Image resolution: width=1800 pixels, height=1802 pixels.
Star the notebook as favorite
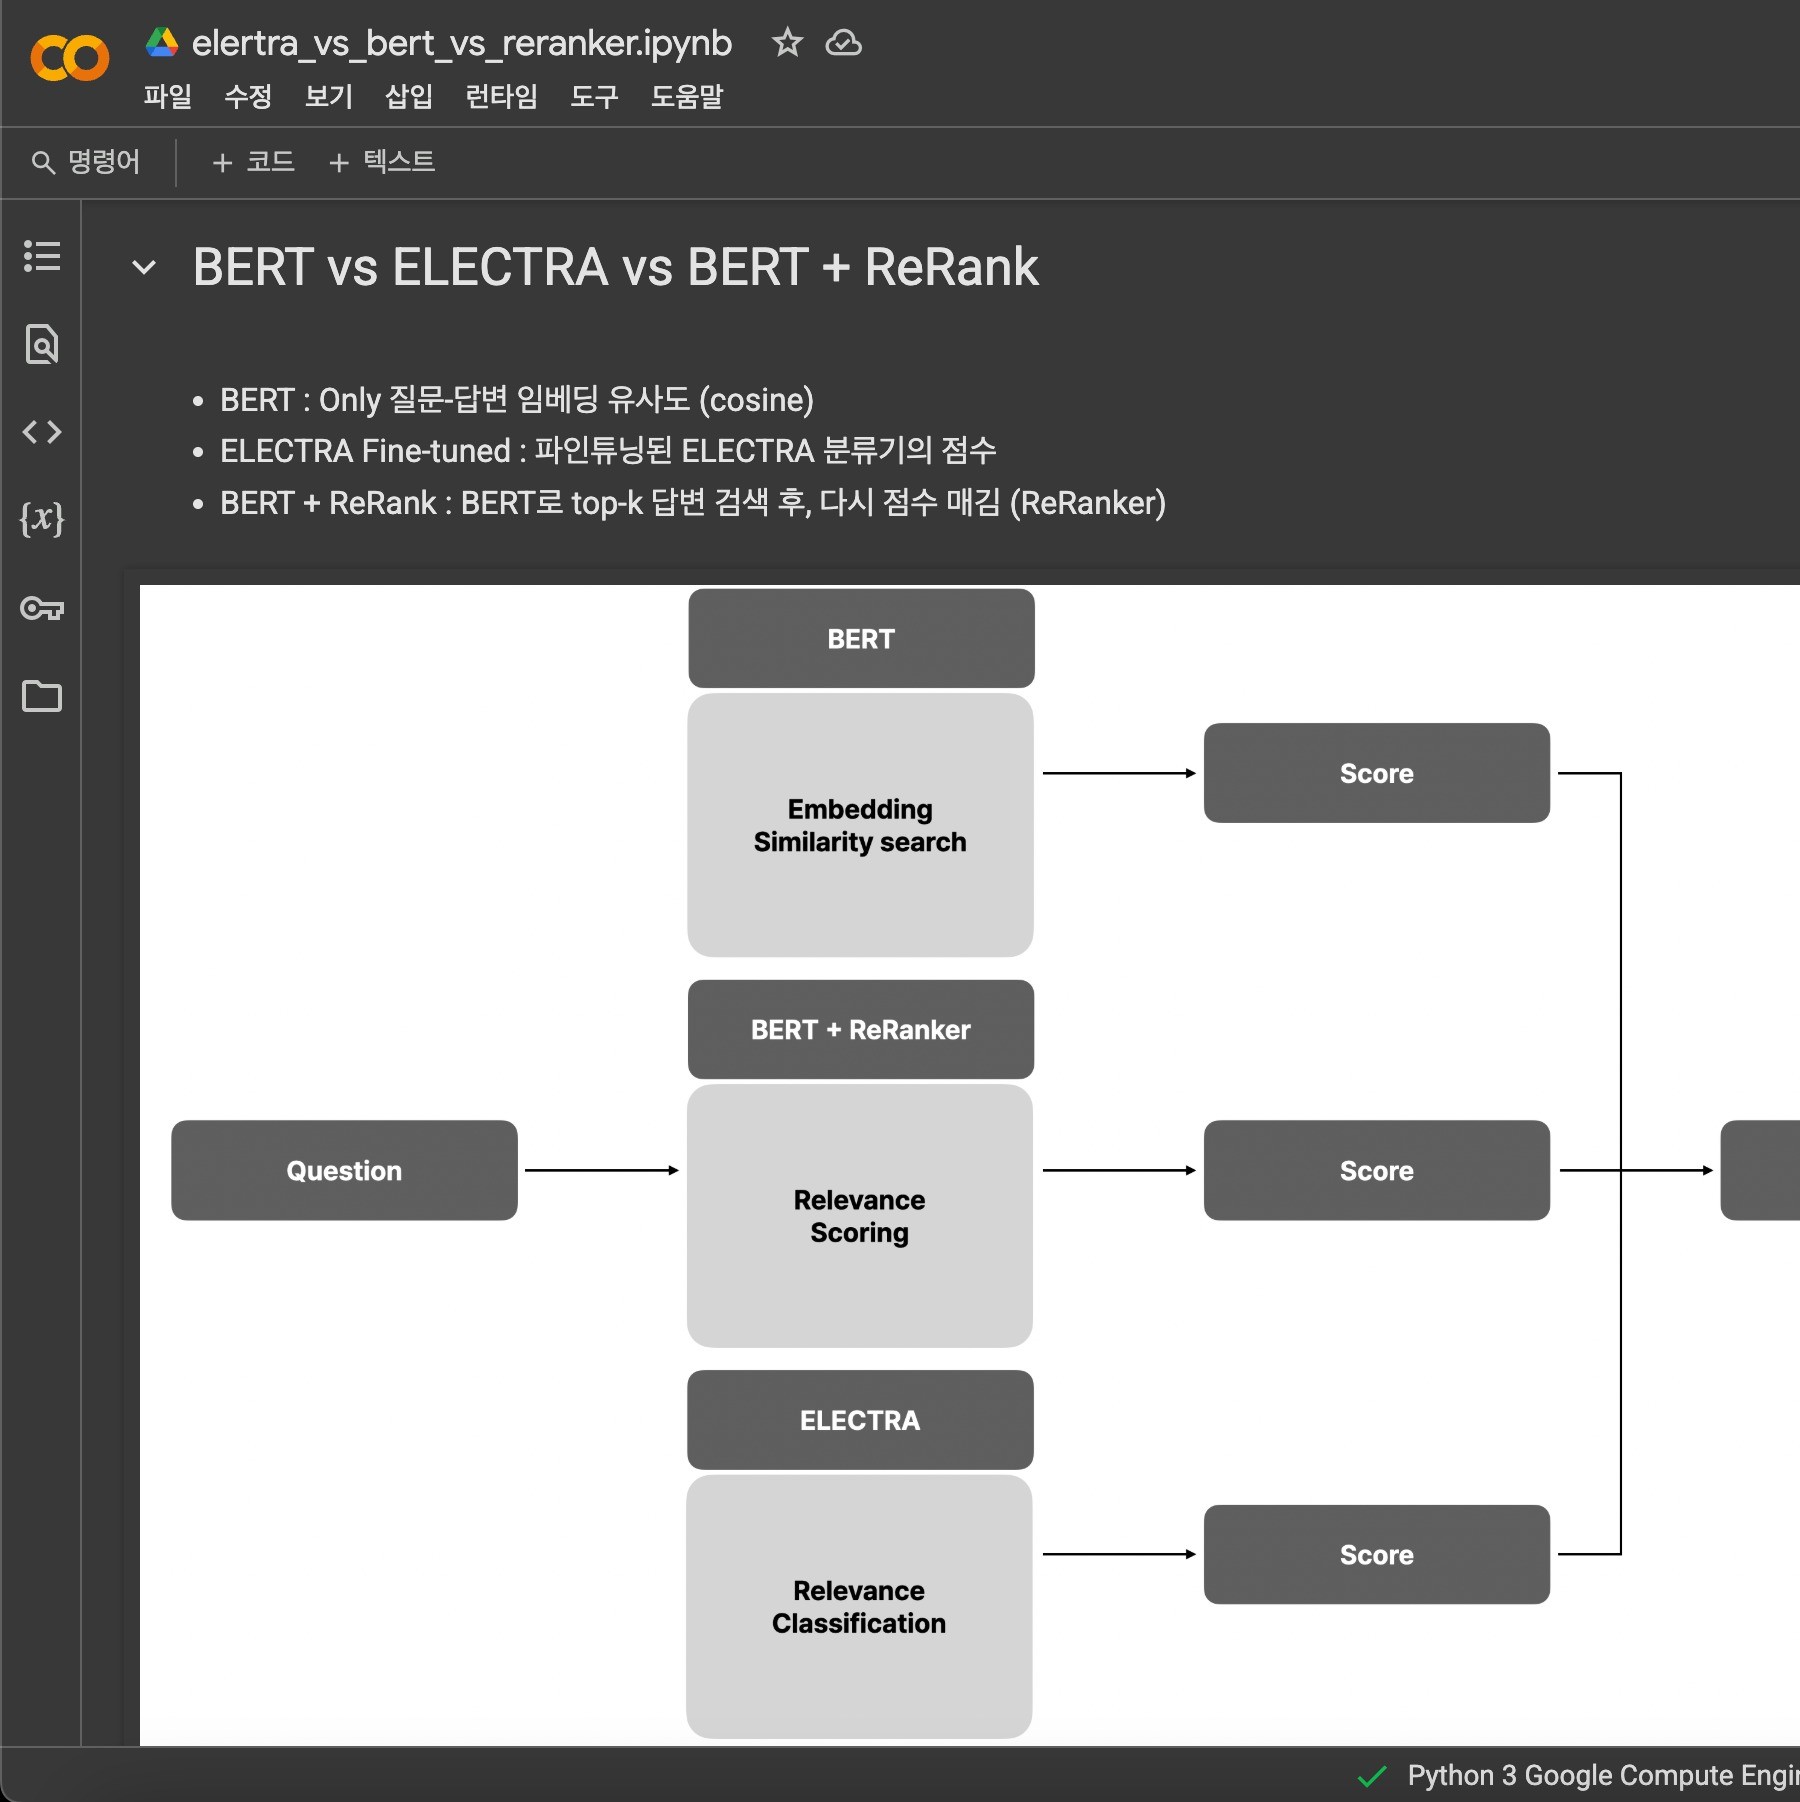(787, 43)
